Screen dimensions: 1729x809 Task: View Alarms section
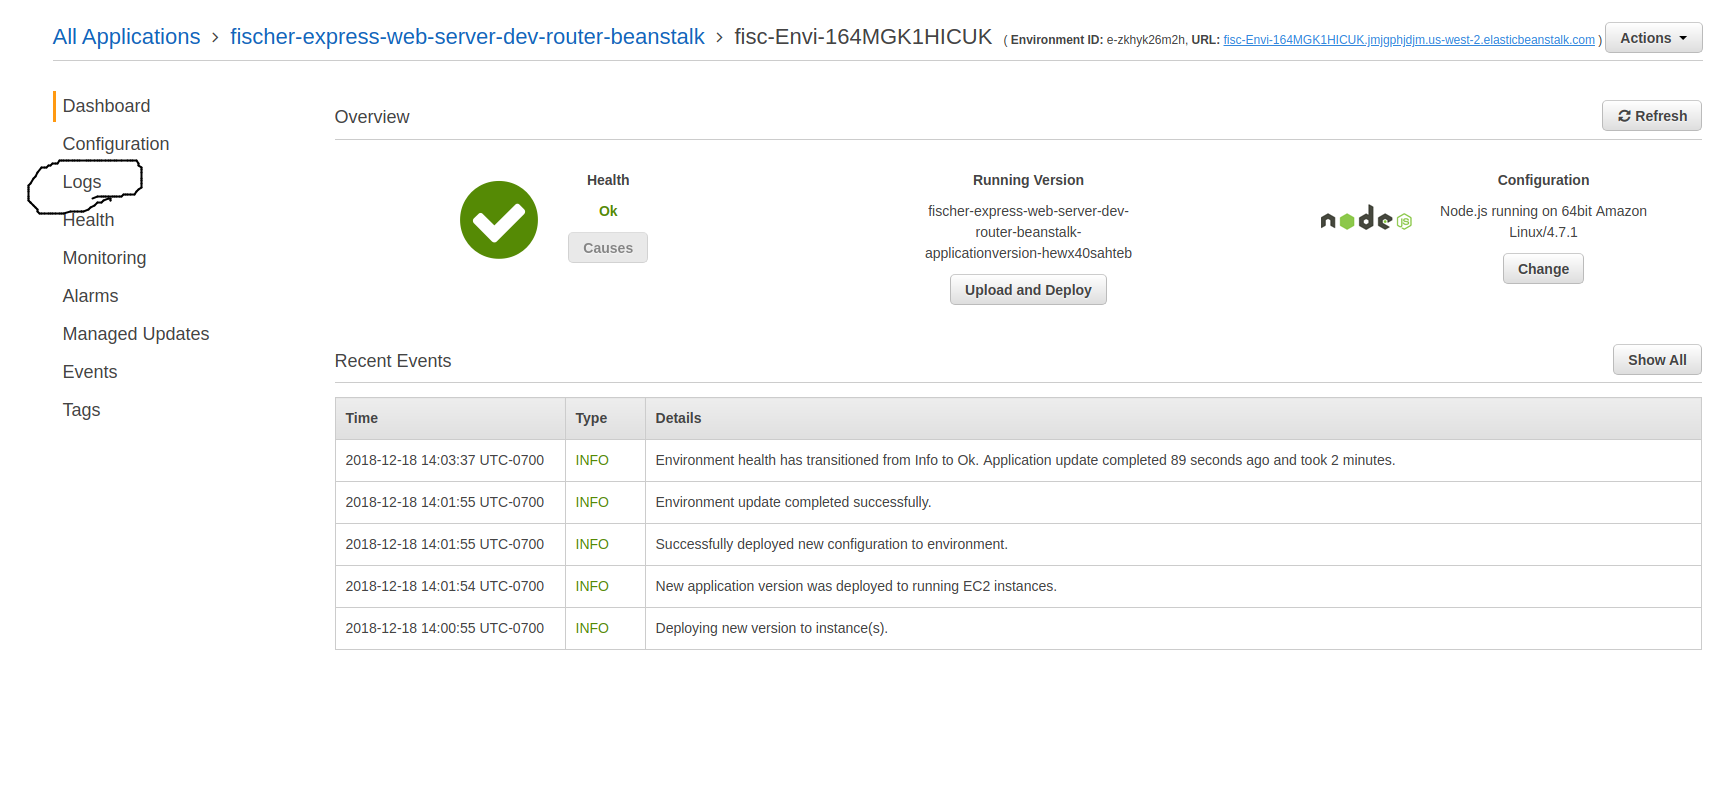click(90, 296)
